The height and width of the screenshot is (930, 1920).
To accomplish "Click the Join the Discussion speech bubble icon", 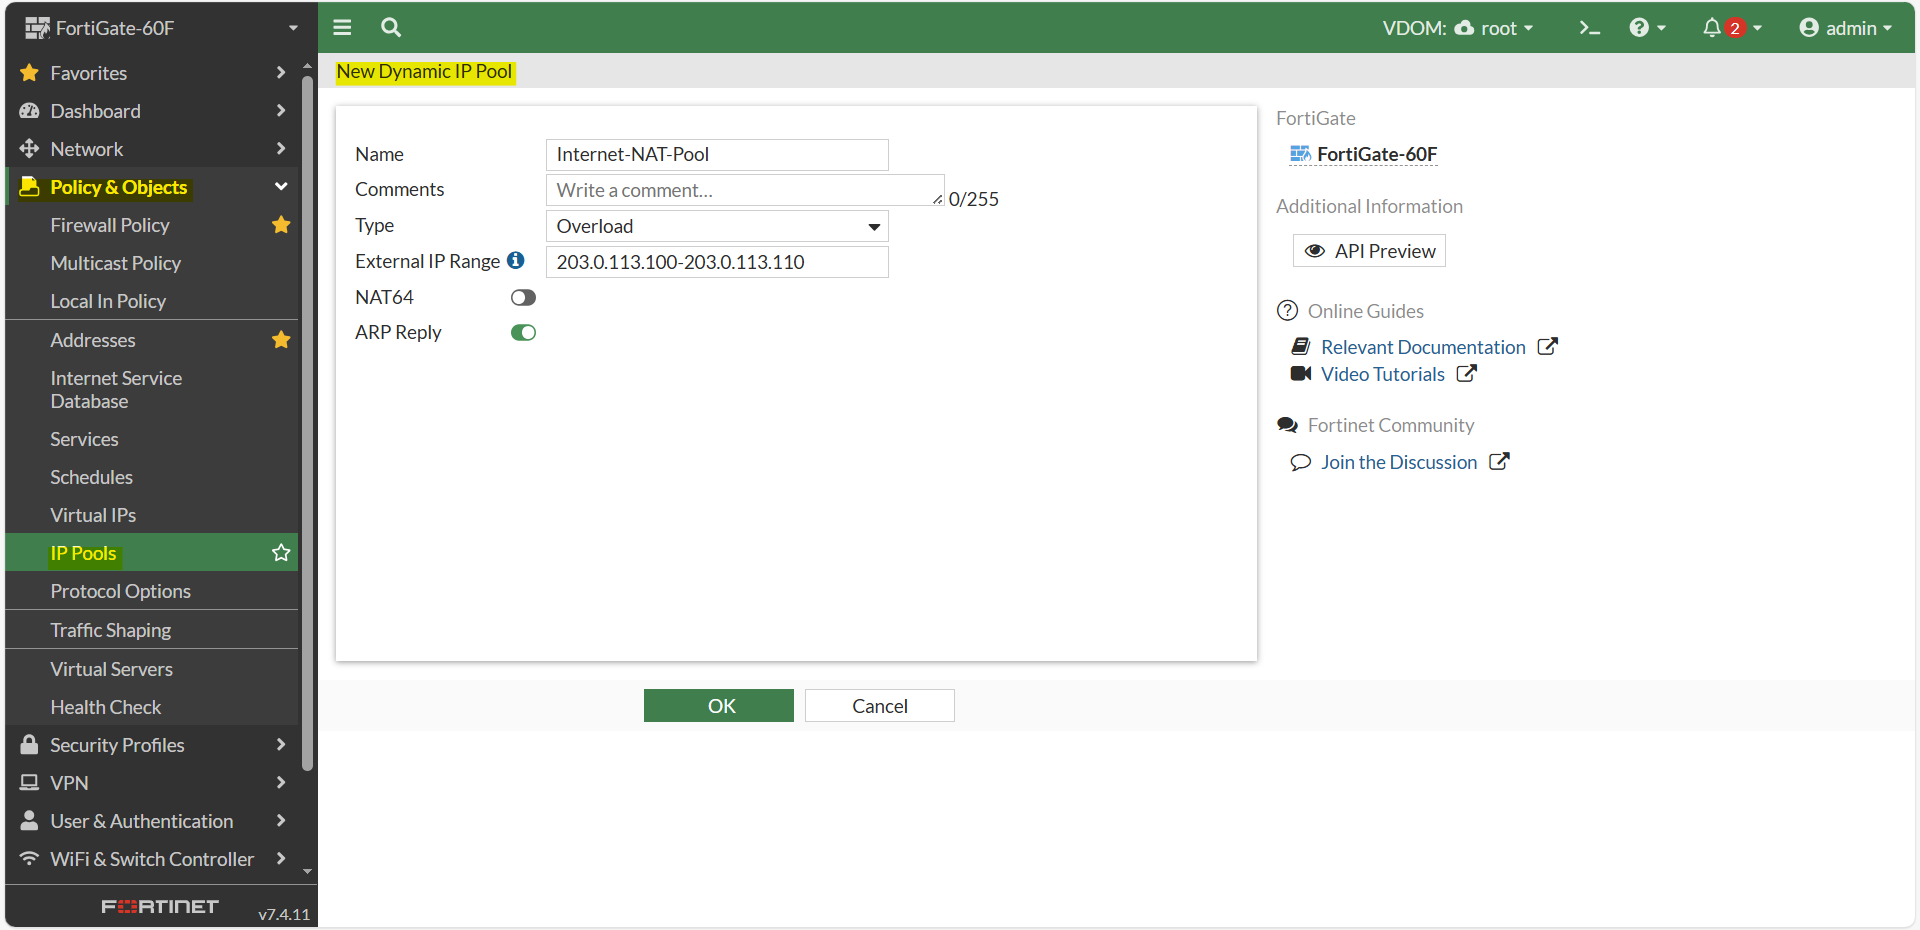I will 1301,462.
